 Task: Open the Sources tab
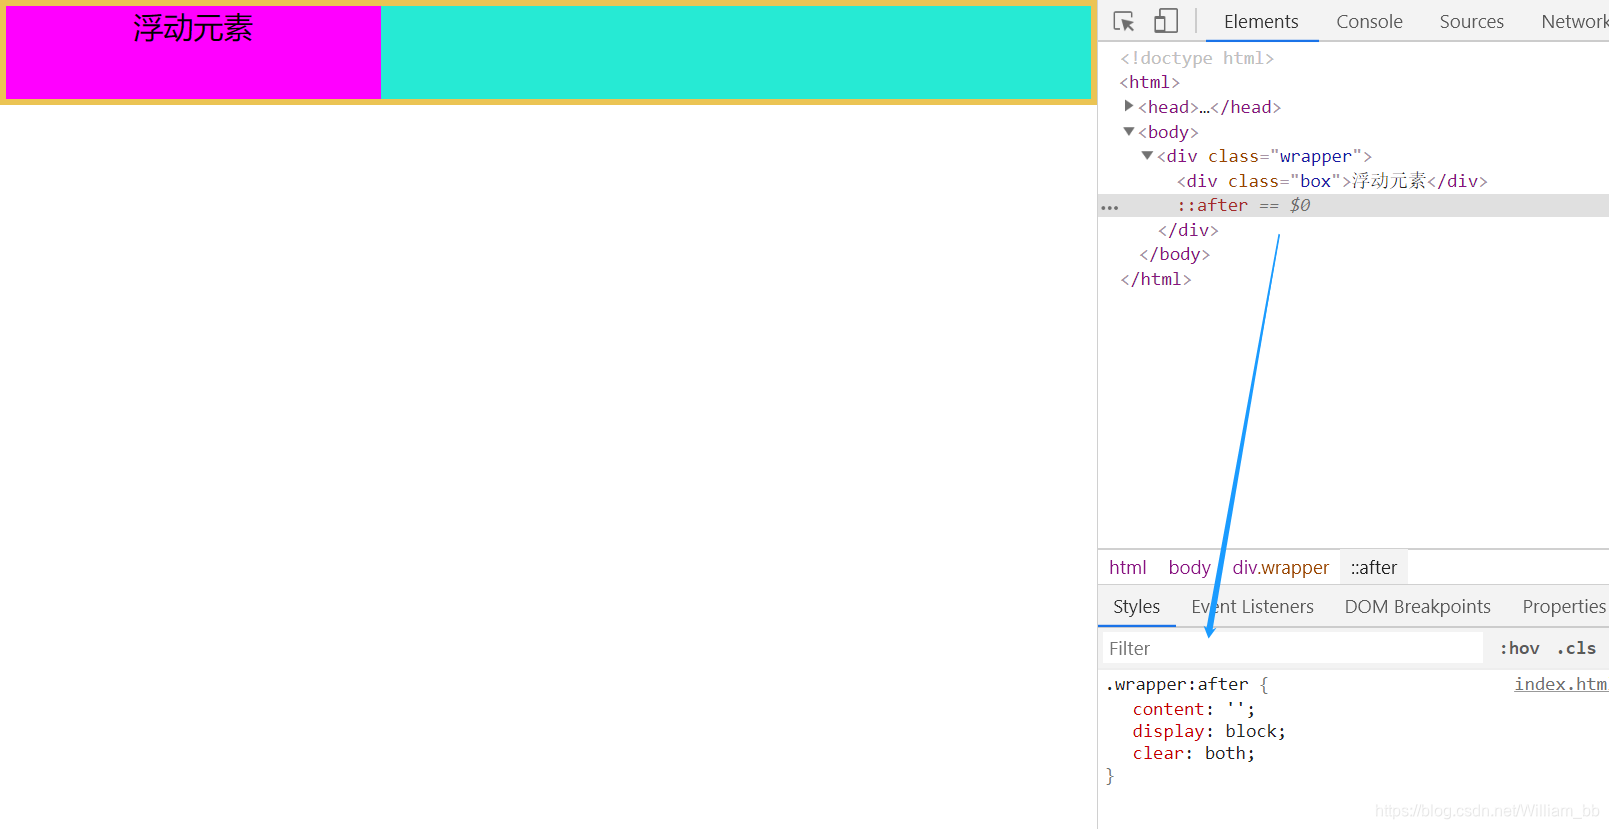tap(1471, 21)
